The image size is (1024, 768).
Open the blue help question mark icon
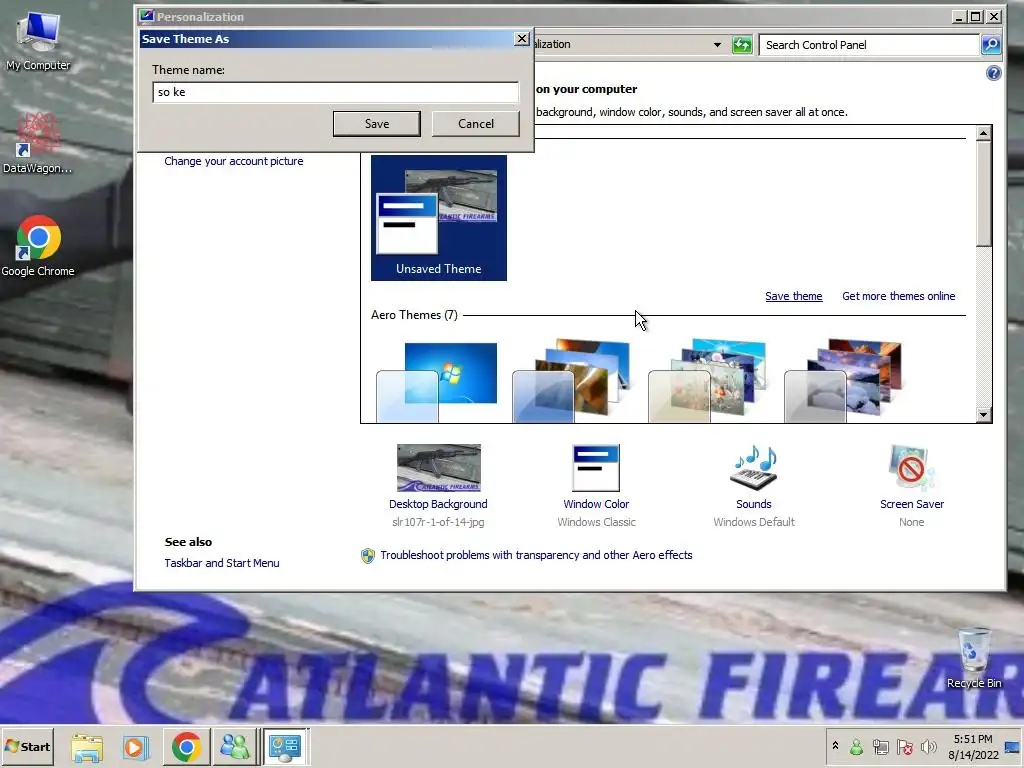tap(993, 73)
